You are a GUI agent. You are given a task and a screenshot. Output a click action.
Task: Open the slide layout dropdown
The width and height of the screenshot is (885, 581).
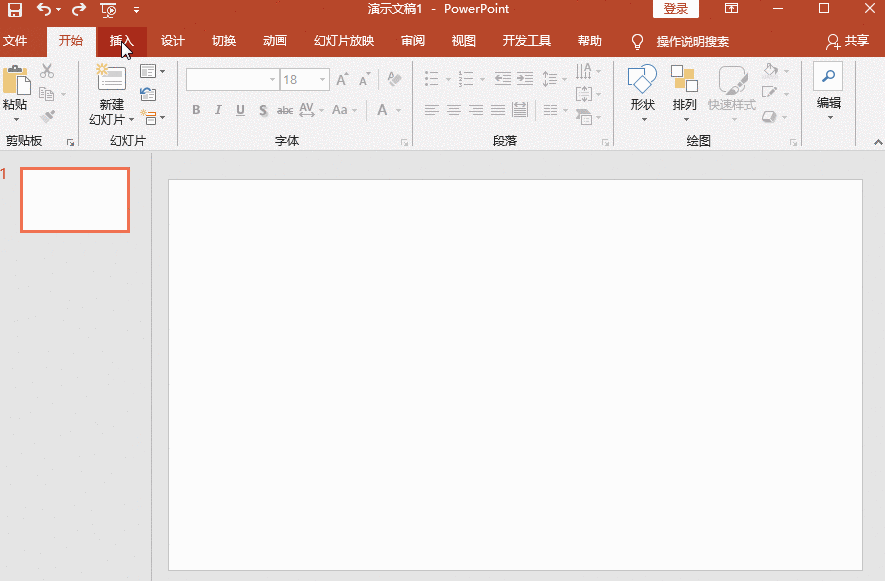(x=152, y=71)
